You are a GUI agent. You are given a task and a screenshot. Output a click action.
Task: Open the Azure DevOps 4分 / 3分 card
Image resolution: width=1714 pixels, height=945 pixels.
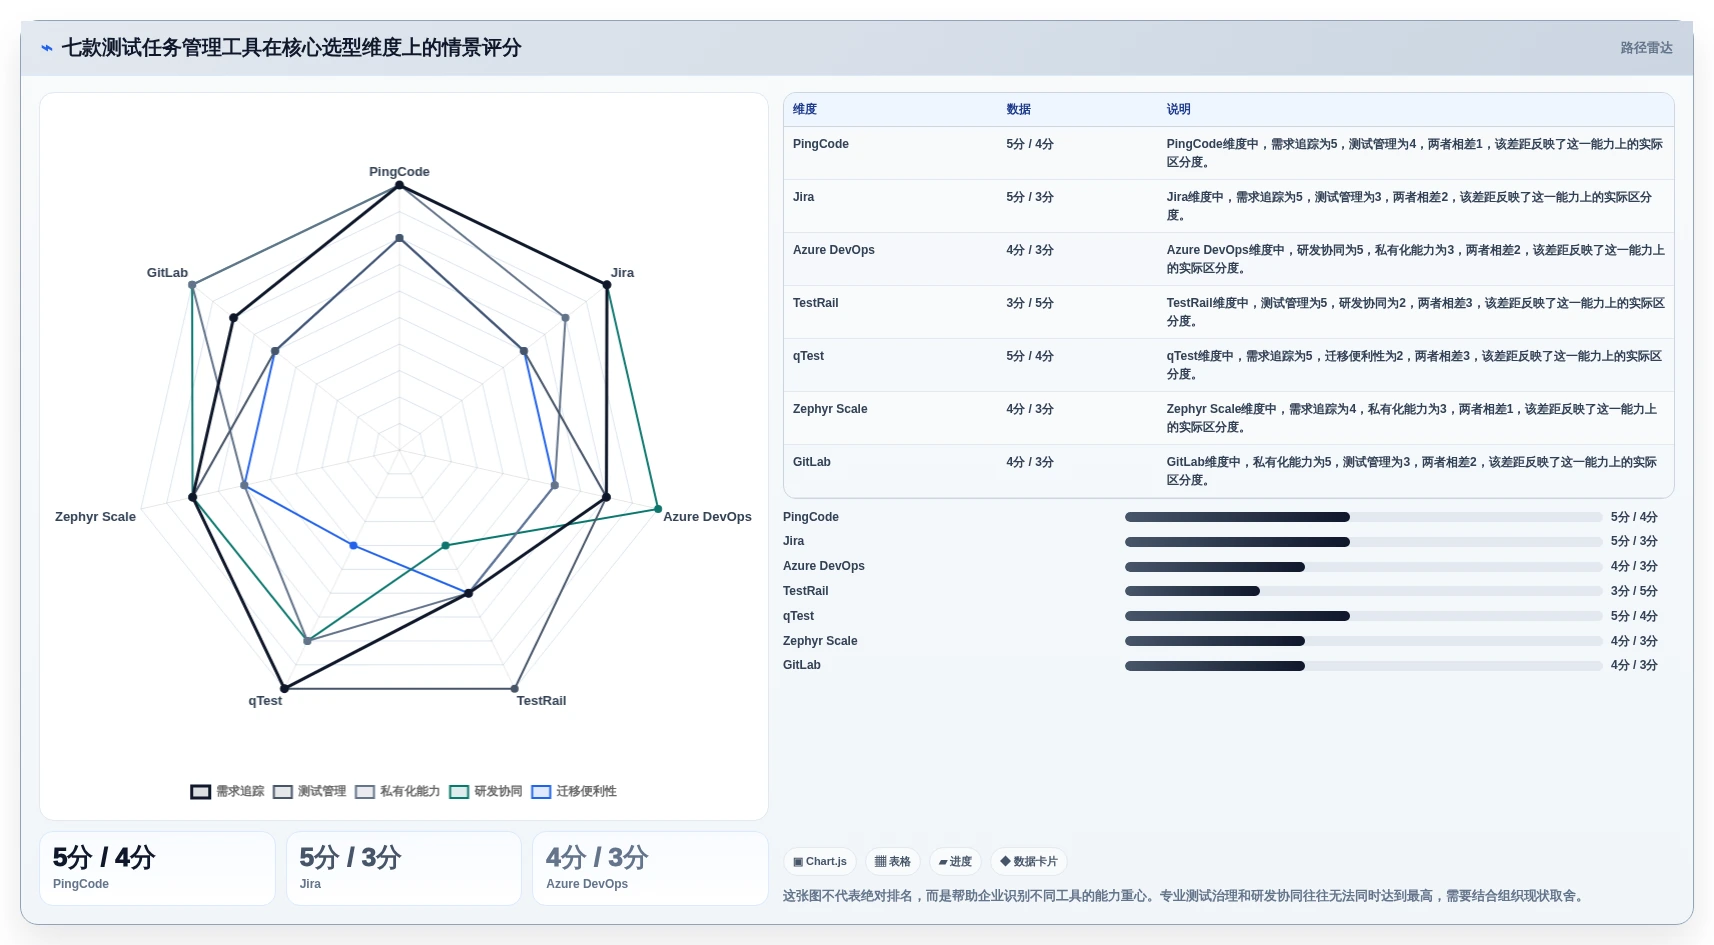pyautogui.click(x=650, y=869)
